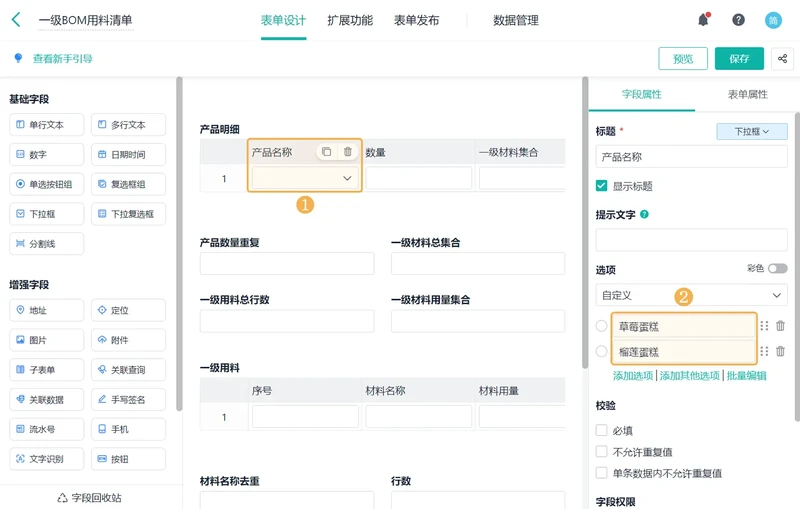800x509 pixels.
Task: Click the 批量编辑 link
Action: tap(746, 376)
